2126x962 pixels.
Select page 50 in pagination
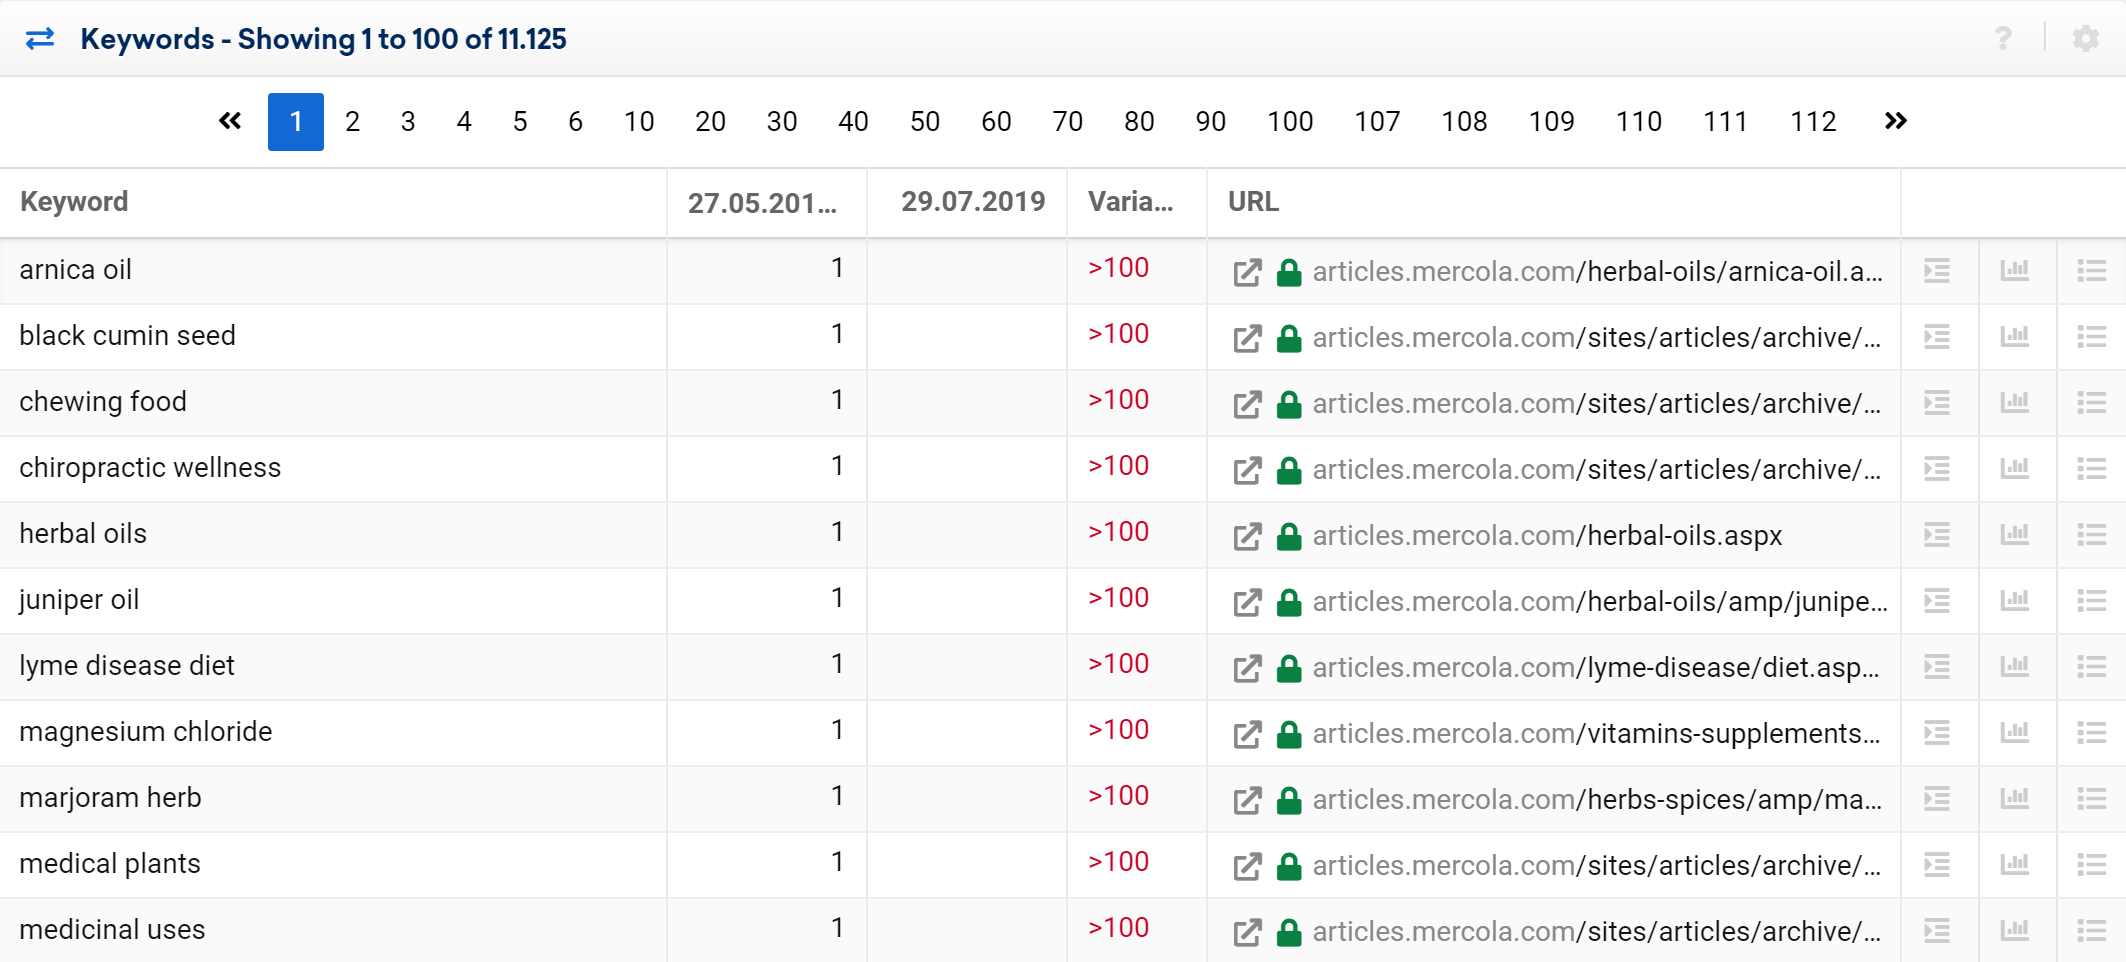(924, 122)
